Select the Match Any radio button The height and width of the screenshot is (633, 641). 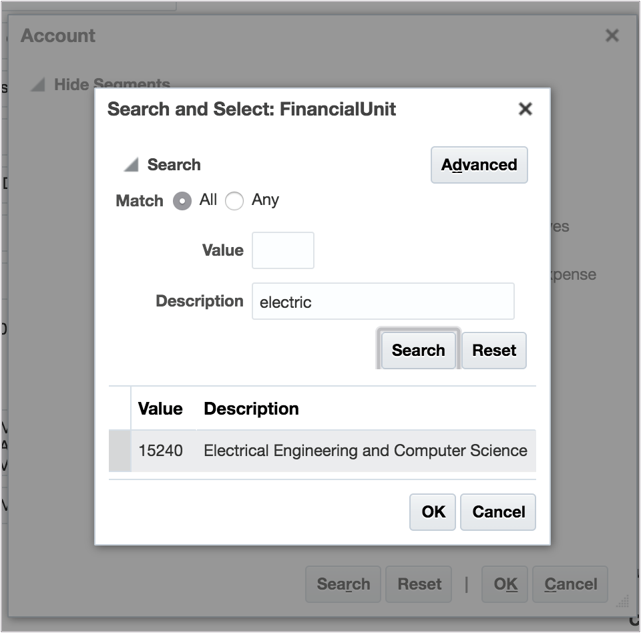tap(235, 201)
